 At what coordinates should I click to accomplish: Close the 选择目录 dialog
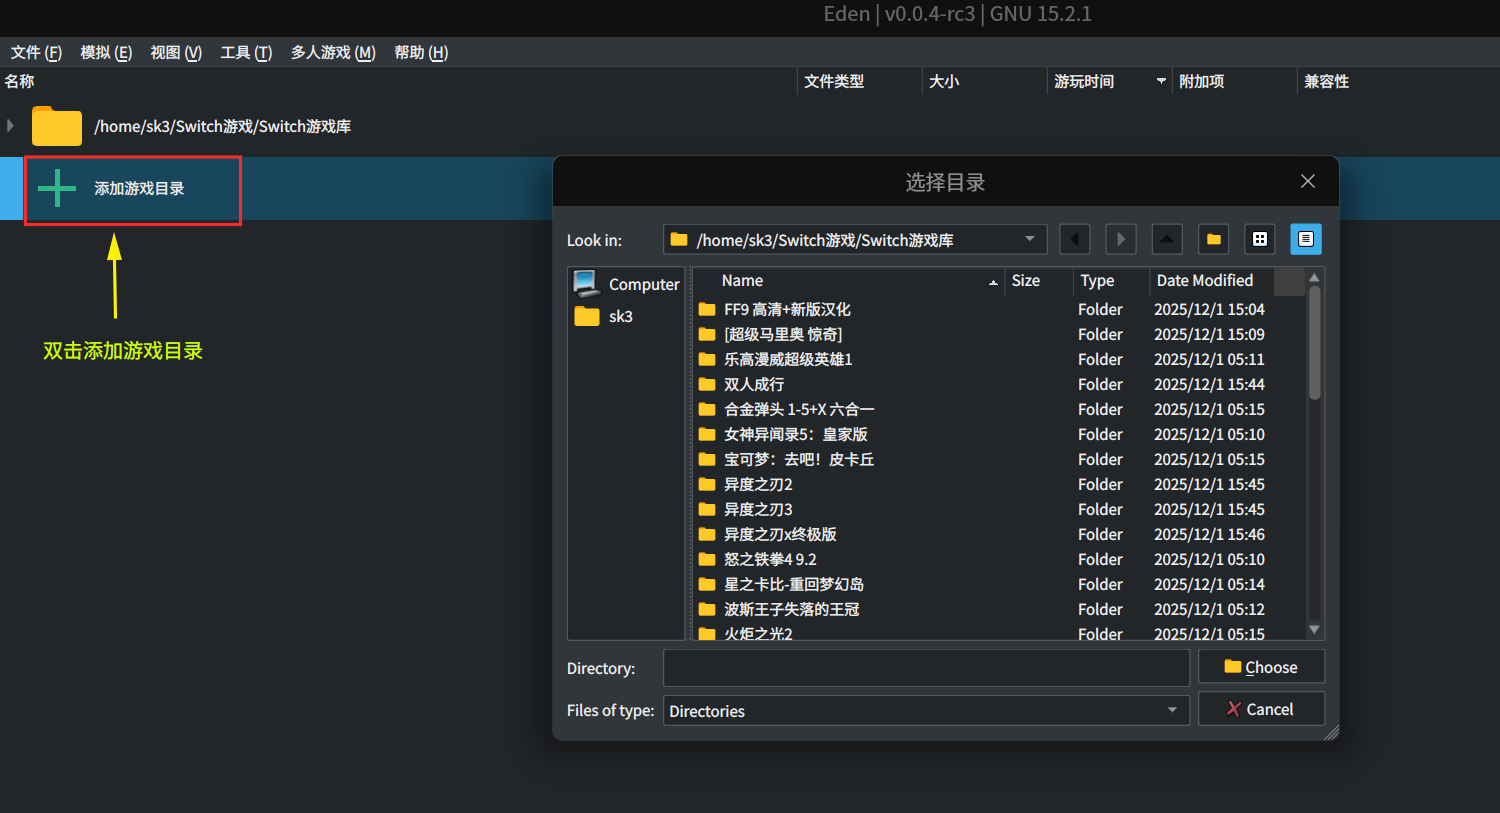pyautogui.click(x=1307, y=181)
